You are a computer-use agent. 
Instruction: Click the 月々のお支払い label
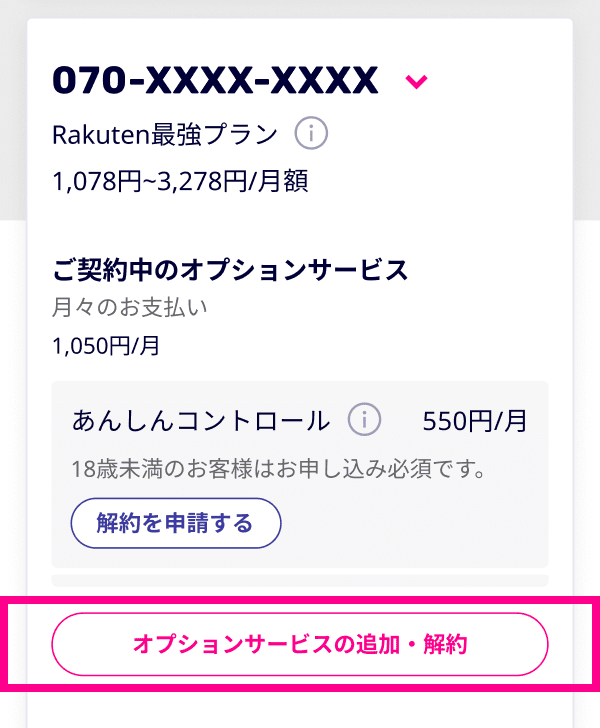coord(130,307)
